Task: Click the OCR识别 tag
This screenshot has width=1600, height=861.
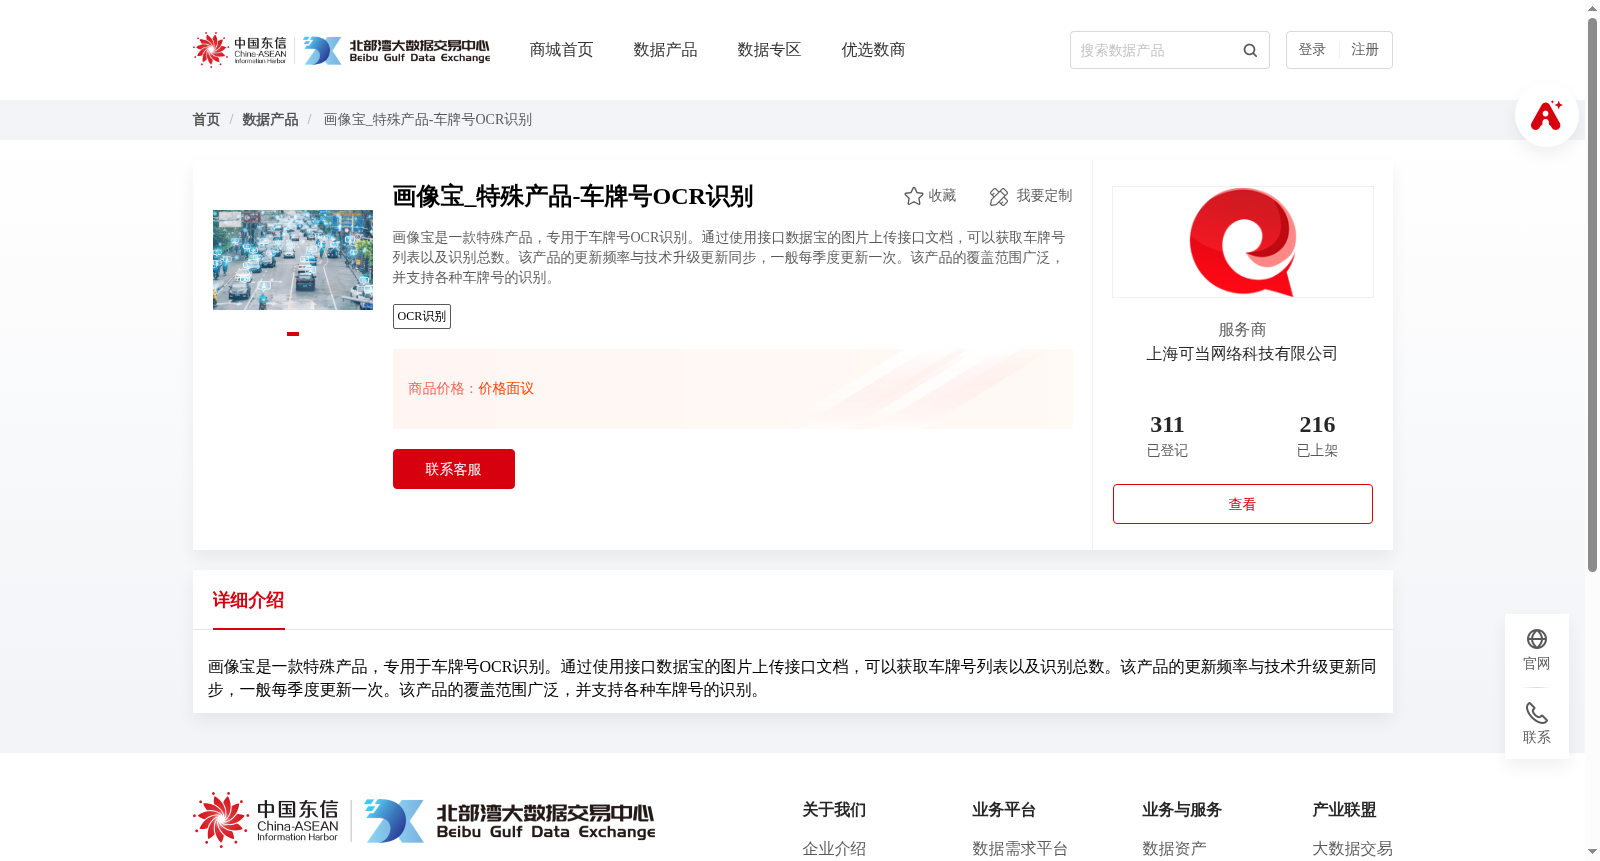Action: [x=422, y=316]
